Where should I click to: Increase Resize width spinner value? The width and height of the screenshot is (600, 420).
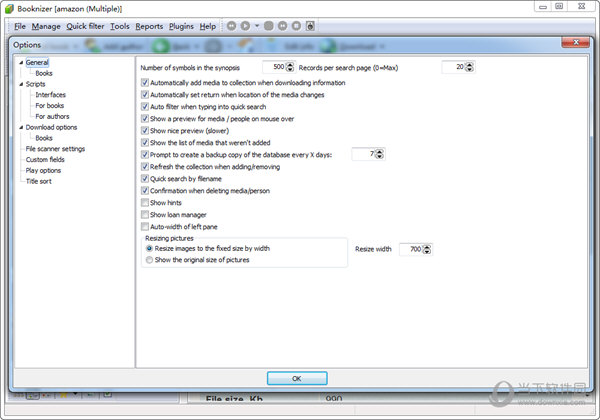point(427,247)
